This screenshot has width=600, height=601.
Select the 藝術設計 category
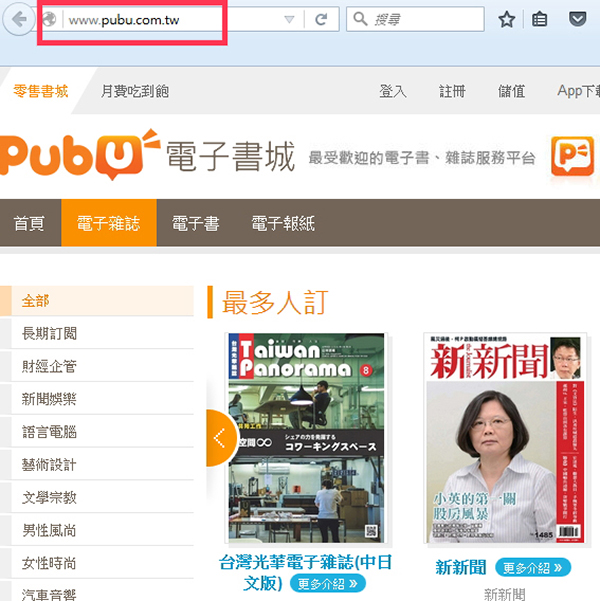point(97,465)
